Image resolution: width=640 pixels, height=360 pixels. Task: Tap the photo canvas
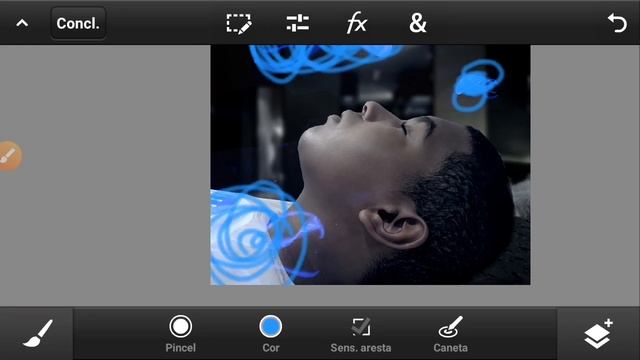[370, 165]
